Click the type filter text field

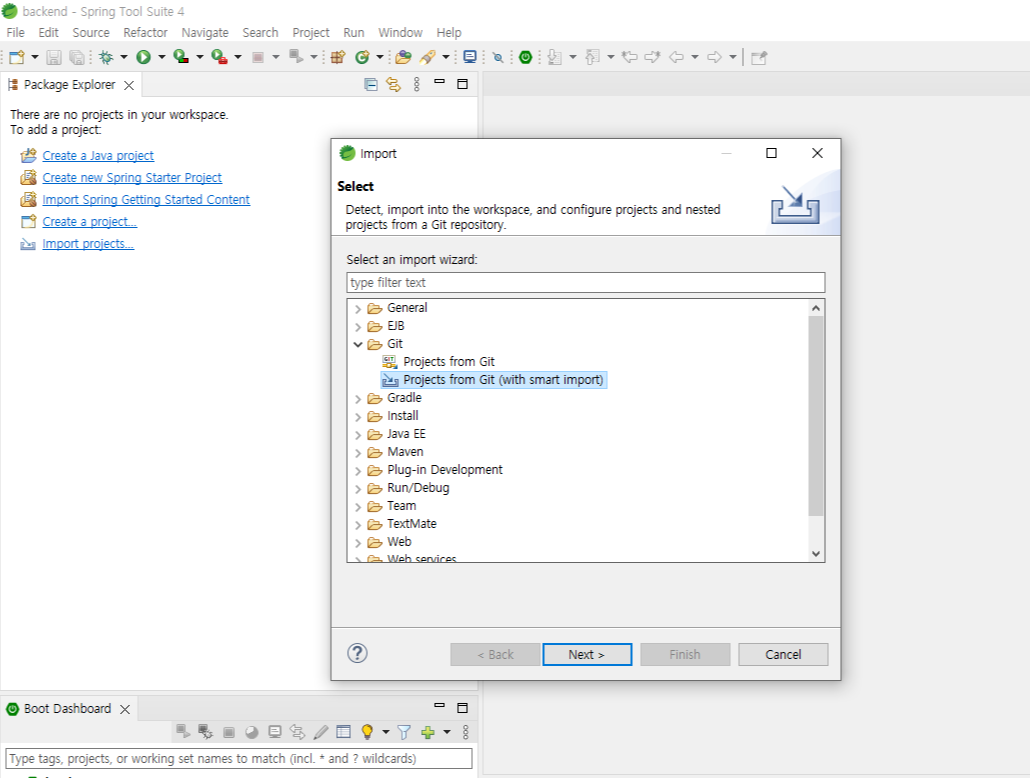pos(585,283)
